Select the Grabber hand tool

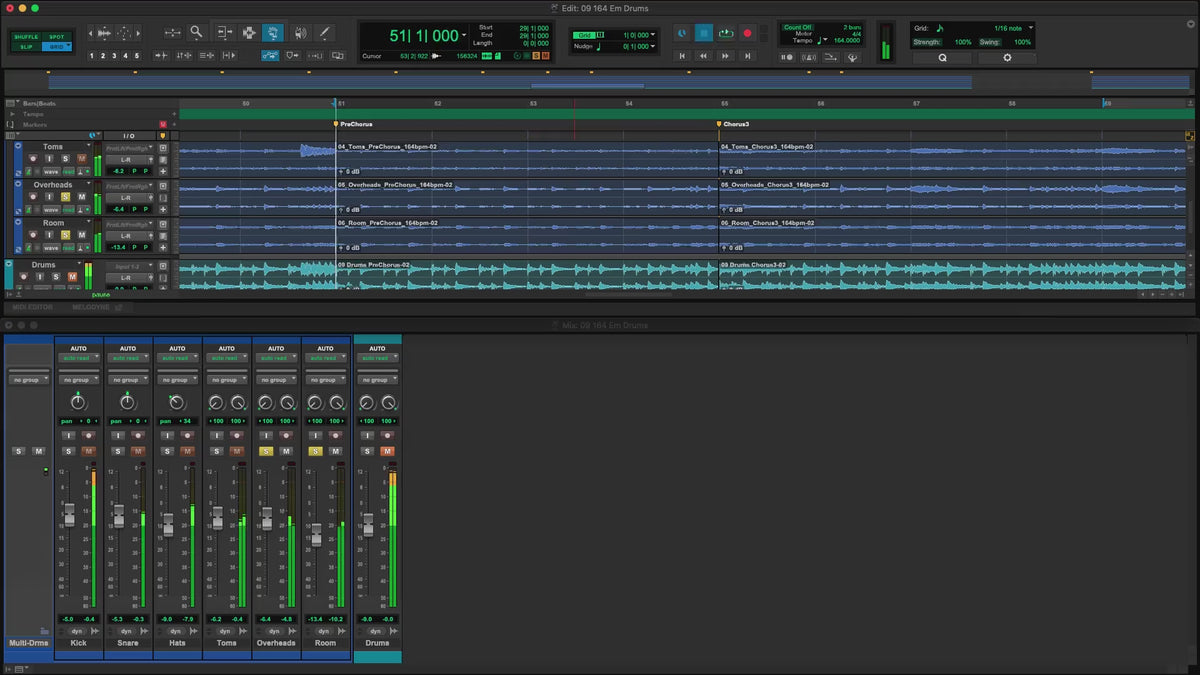point(272,33)
